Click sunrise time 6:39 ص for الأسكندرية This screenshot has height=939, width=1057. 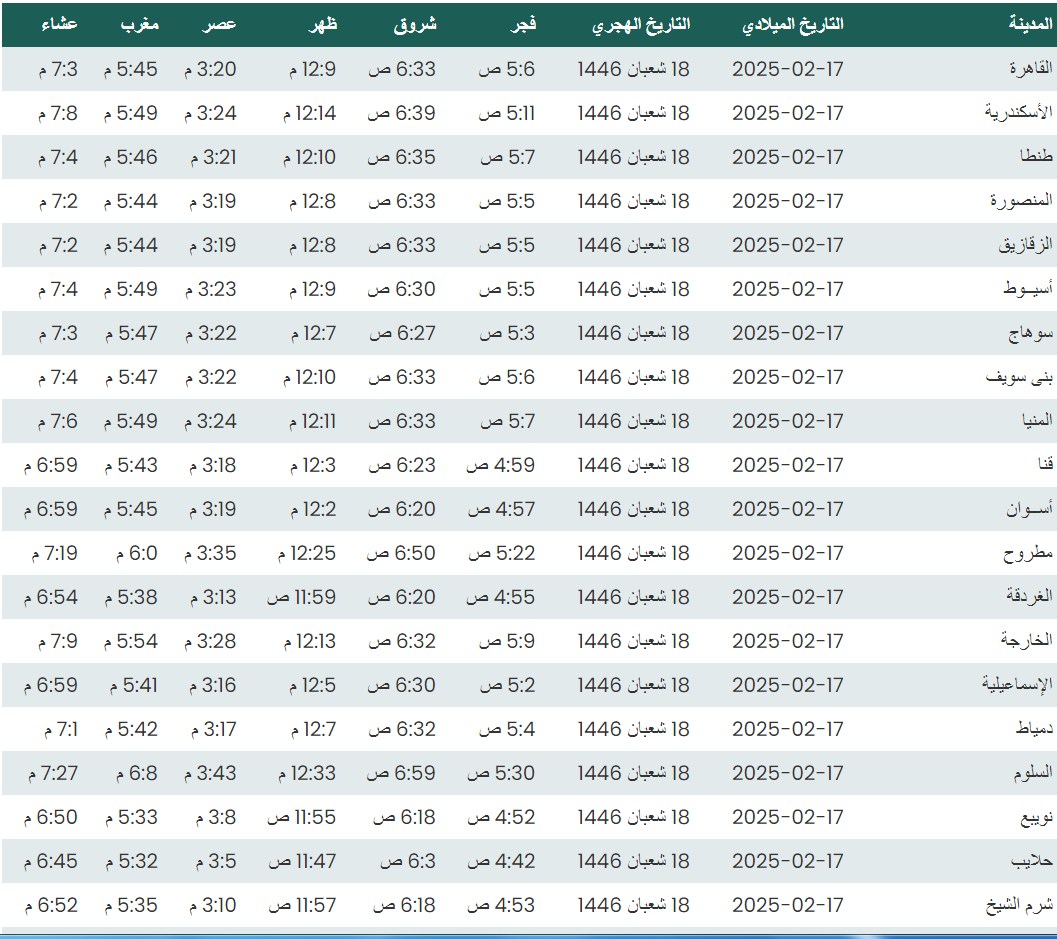click(402, 113)
